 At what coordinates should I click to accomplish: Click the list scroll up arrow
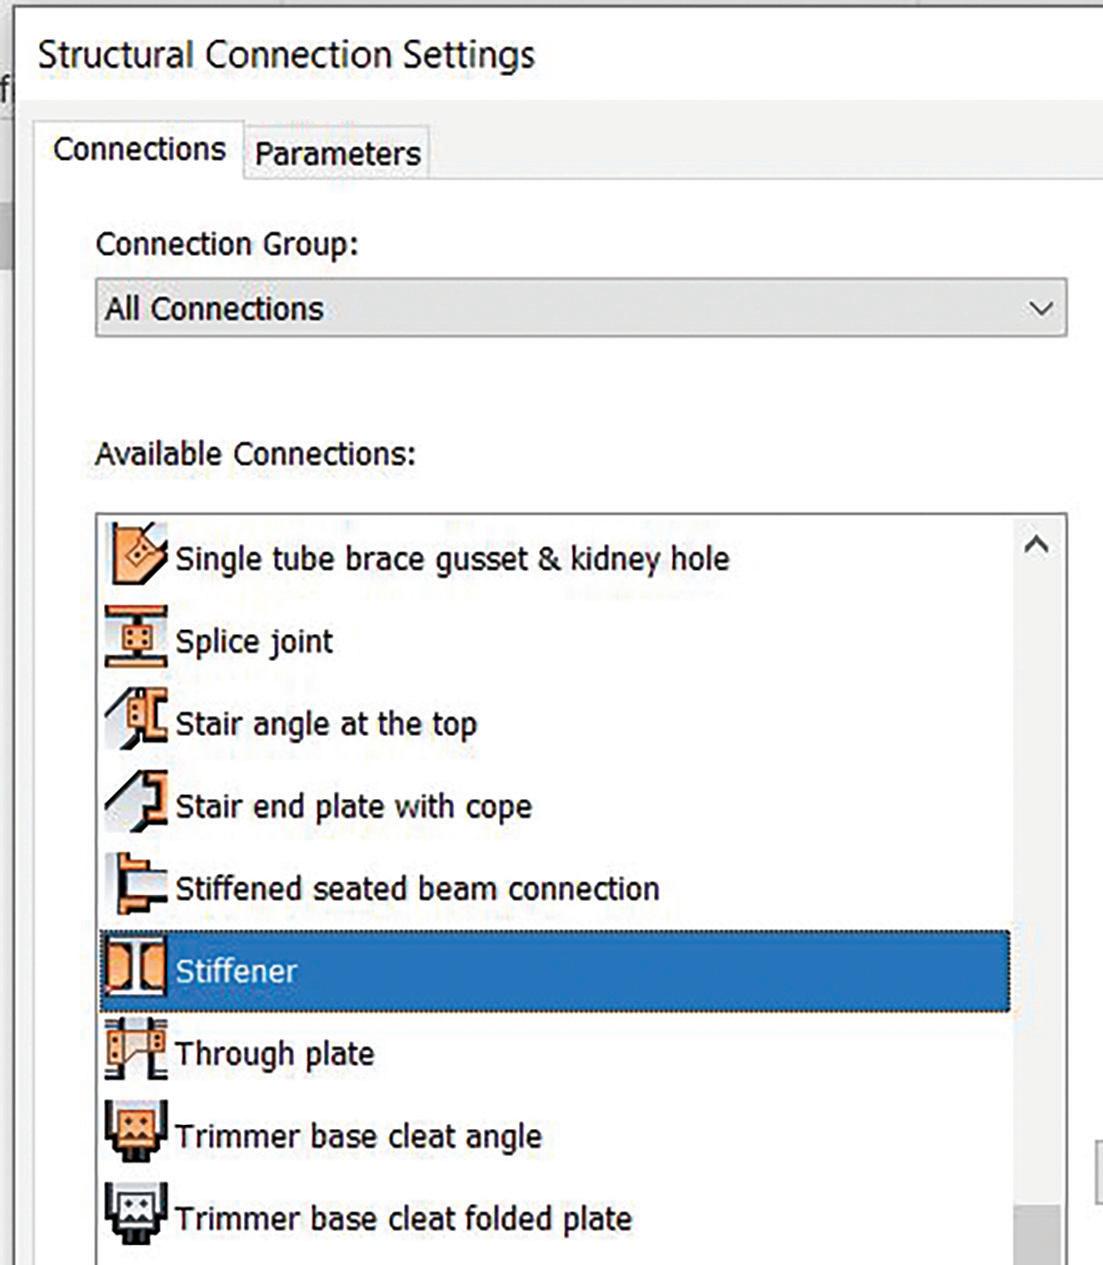point(1037,545)
